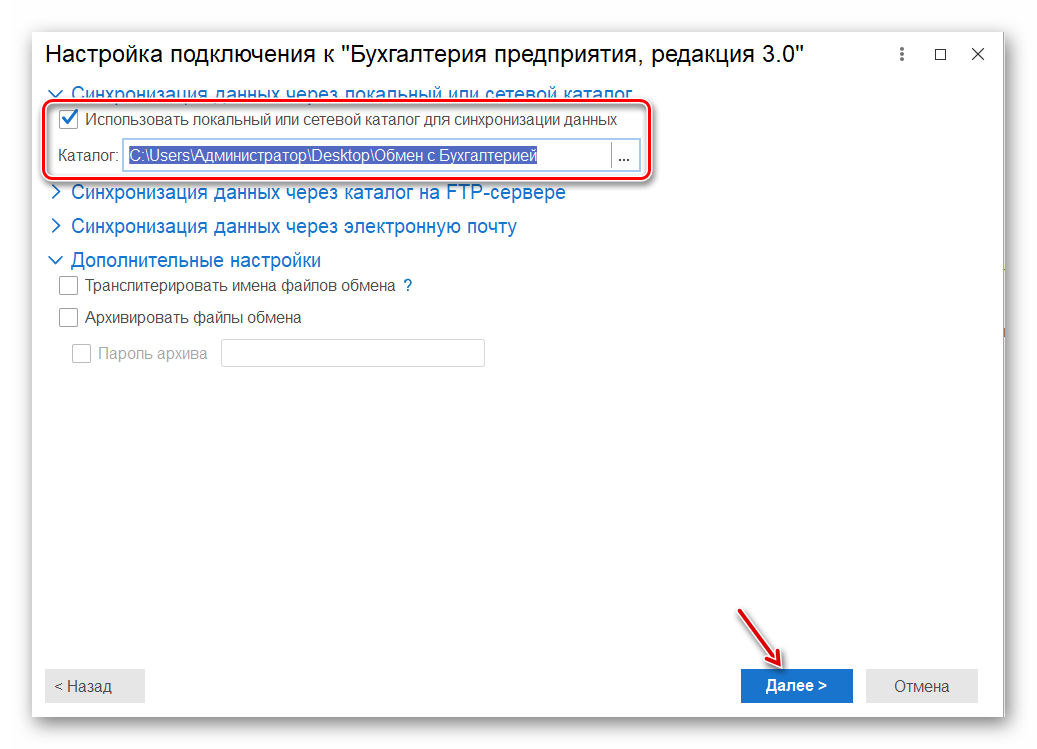Go back with the Назад button
This screenshot has width=1037, height=749.
pyautogui.click(x=95, y=686)
